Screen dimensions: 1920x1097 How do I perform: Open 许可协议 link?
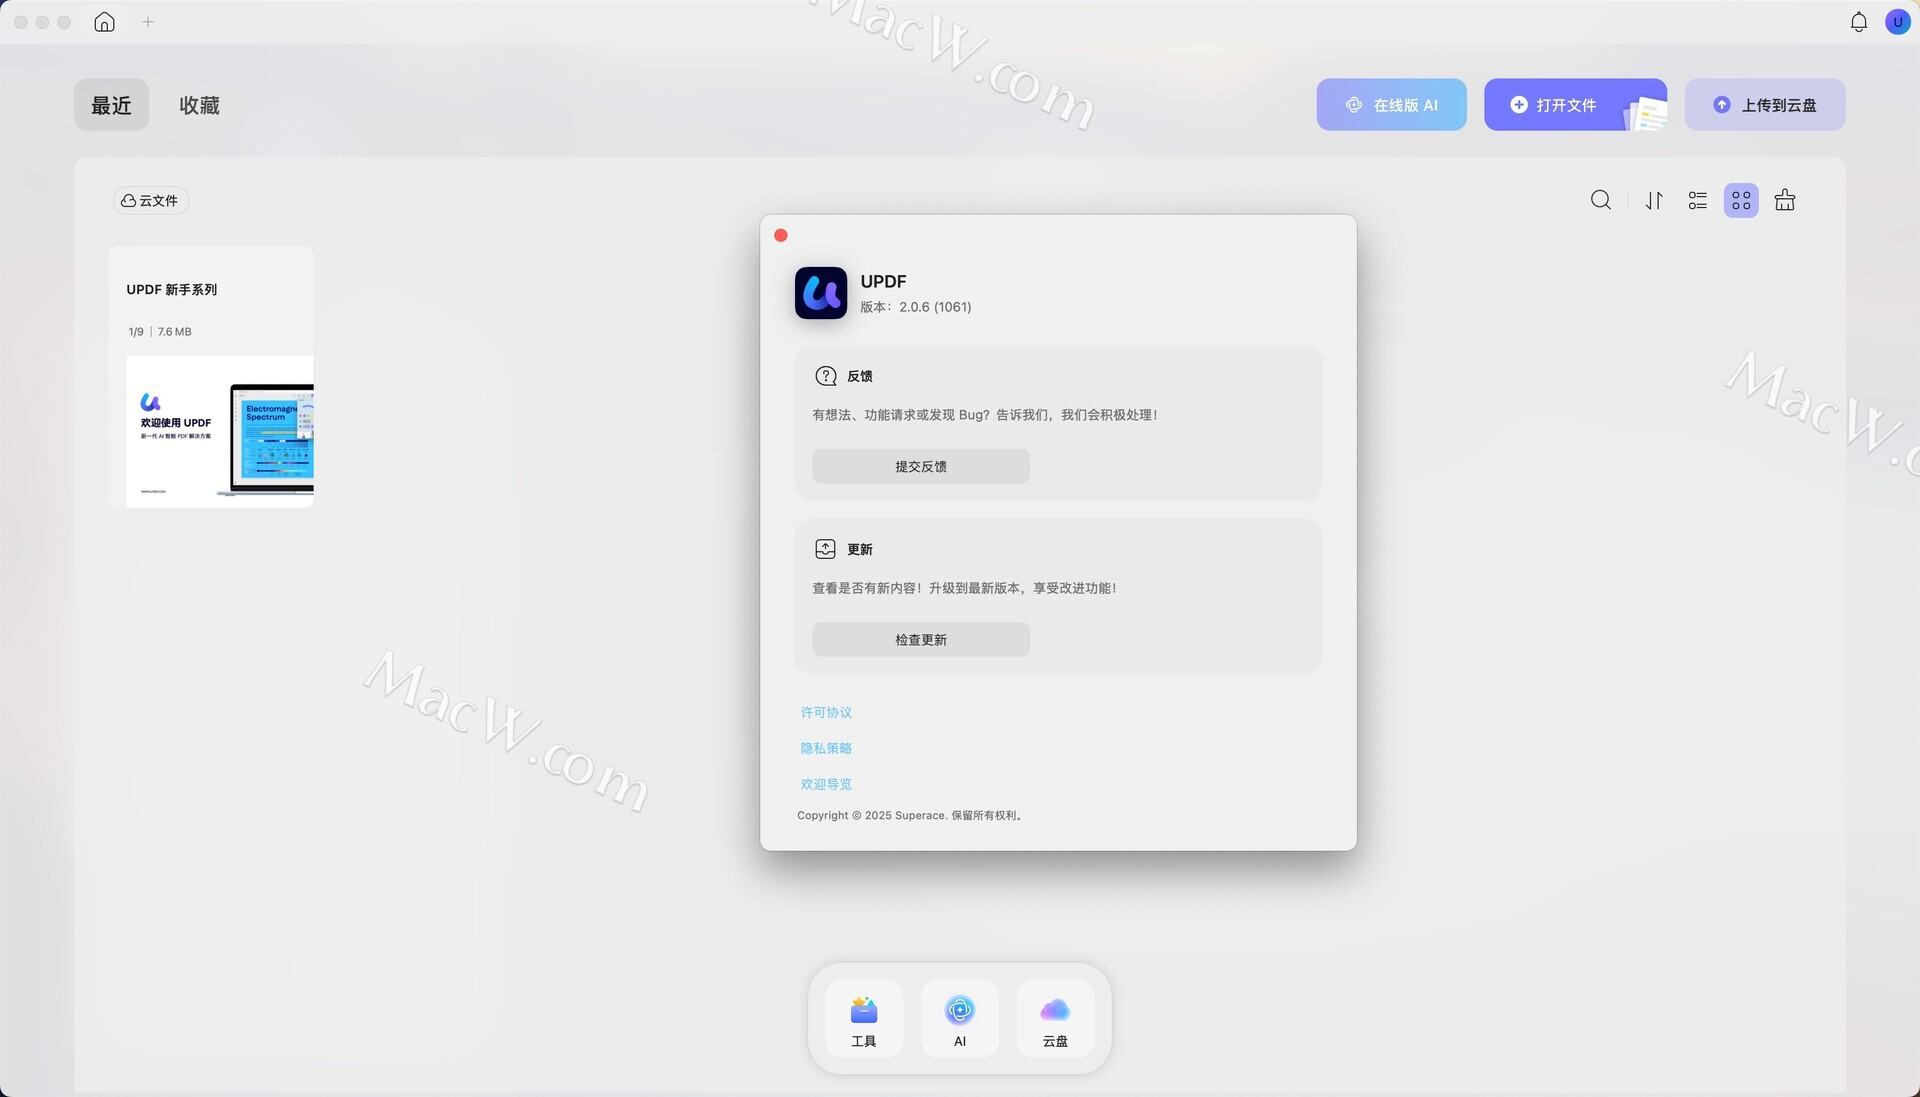(826, 713)
